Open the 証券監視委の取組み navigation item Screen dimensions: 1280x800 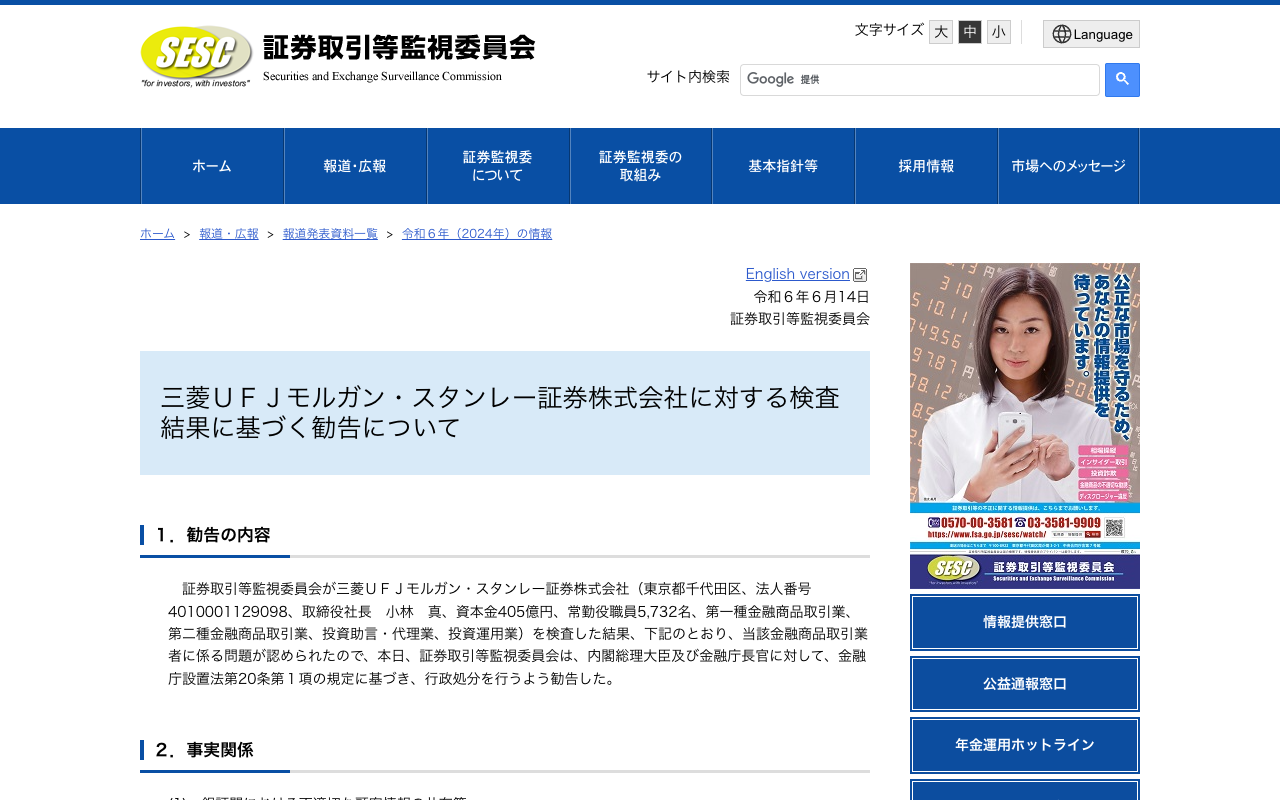(641, 166)
